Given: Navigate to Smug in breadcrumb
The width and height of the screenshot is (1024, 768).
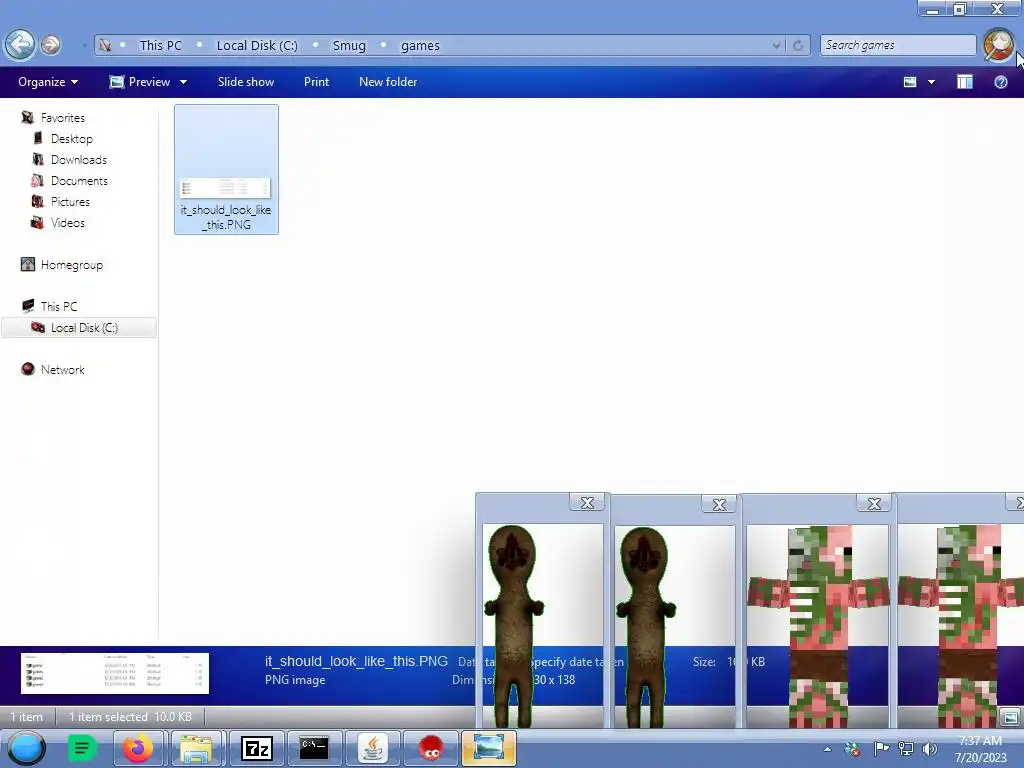Looking at the screenshot, I should 349,45.
